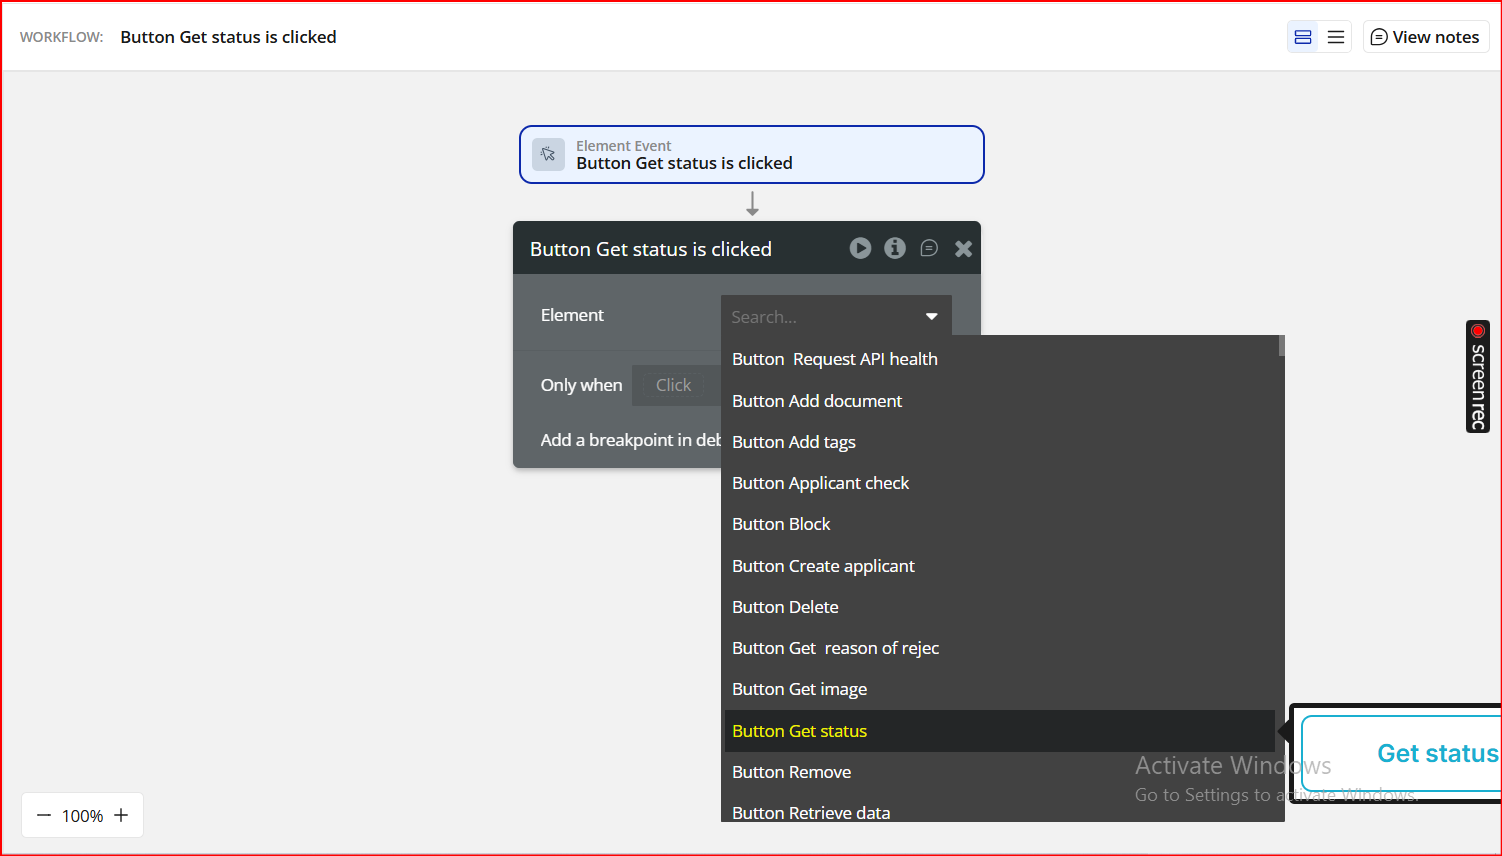Select the Element Event trigger box
This screenshot has width=1502, height=856.
[752, 154]
